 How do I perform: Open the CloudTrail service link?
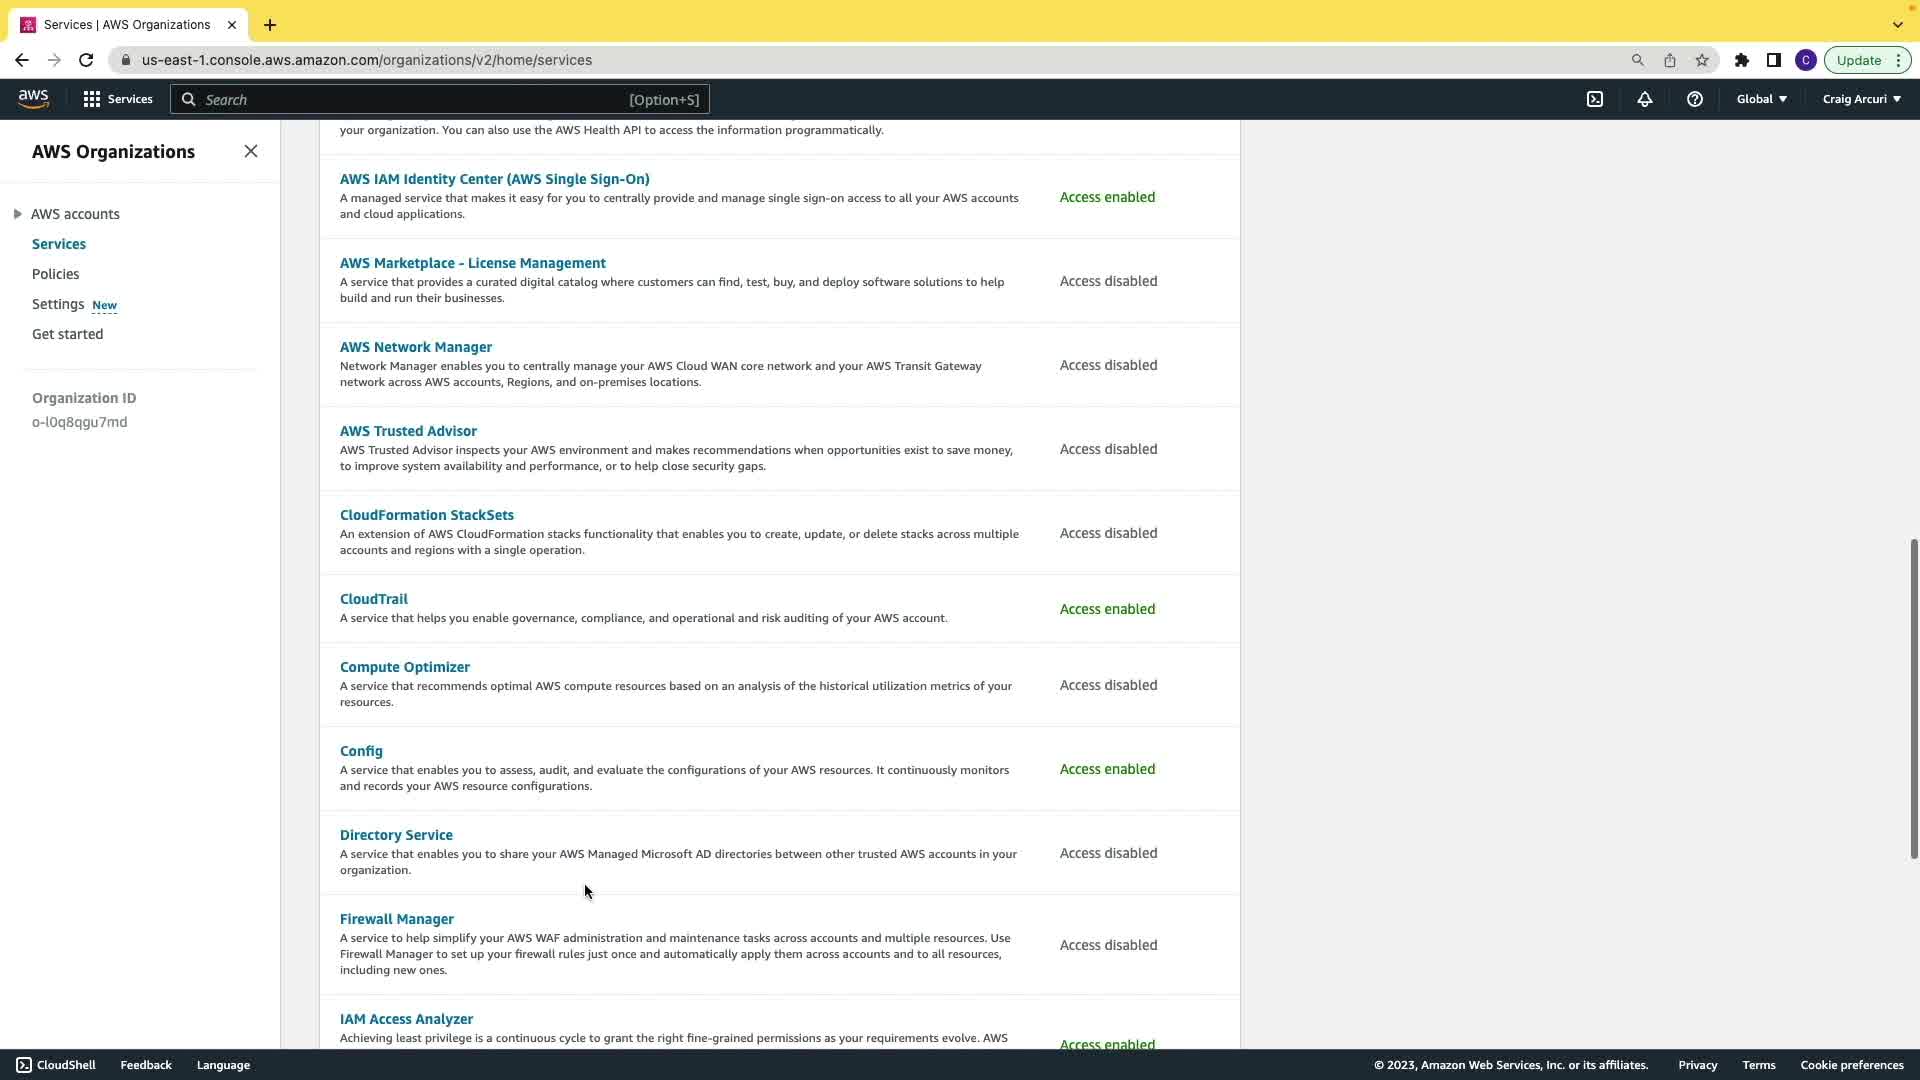[x=373, y=599]
